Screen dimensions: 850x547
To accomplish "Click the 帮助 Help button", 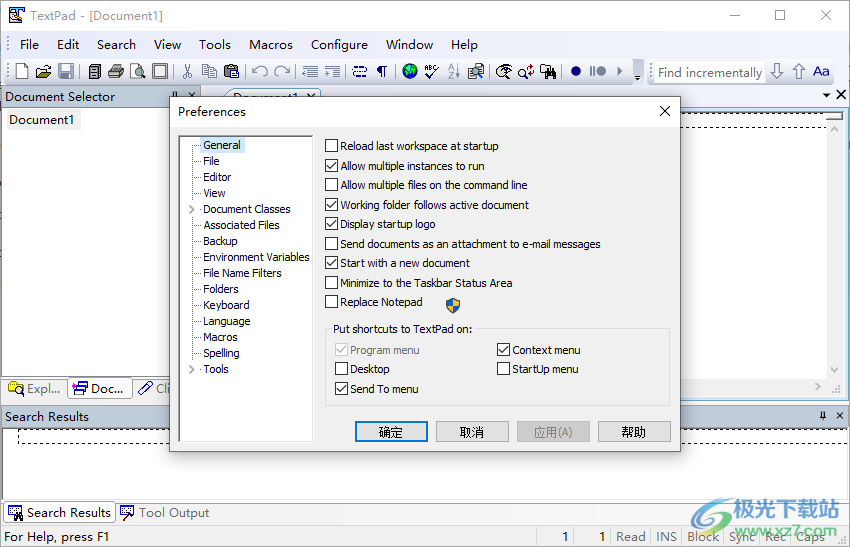I will coord(634,432).
